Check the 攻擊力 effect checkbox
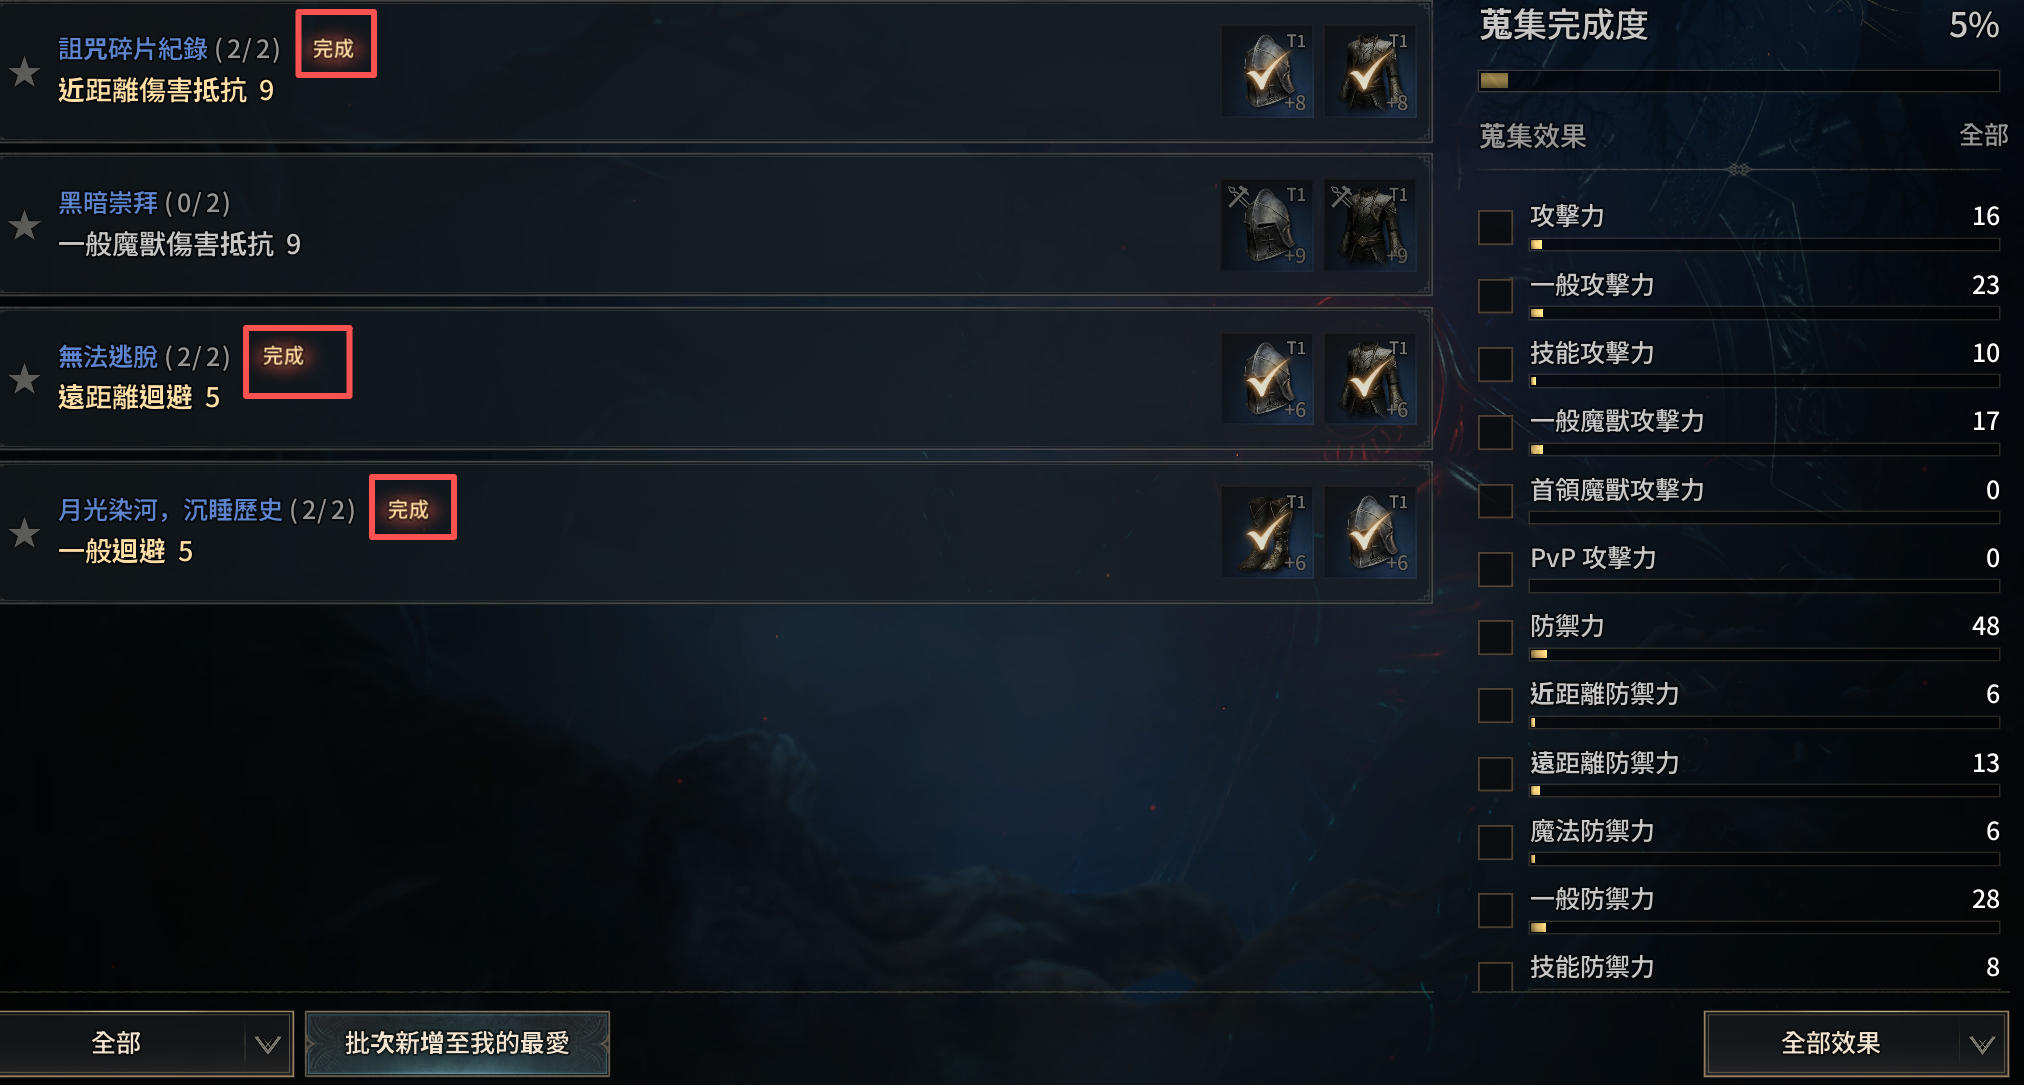Screen dimensions: 2024x1085 (1495, 227)
